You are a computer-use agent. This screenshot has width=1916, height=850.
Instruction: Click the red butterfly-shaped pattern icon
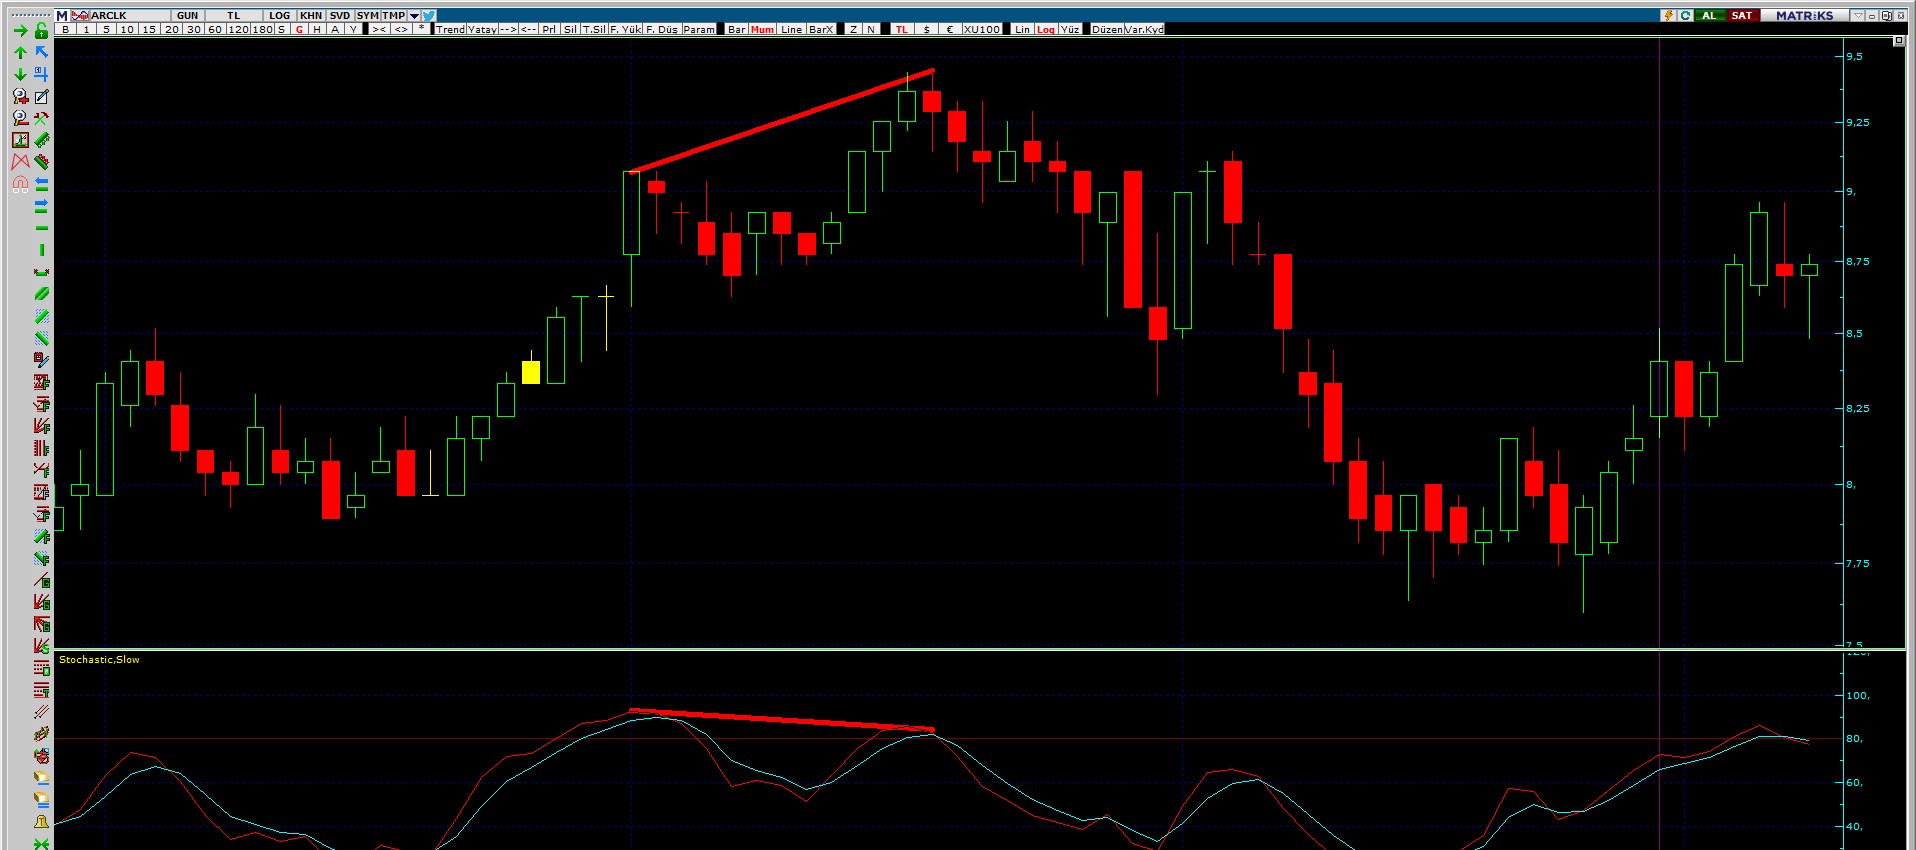point(20,161)
